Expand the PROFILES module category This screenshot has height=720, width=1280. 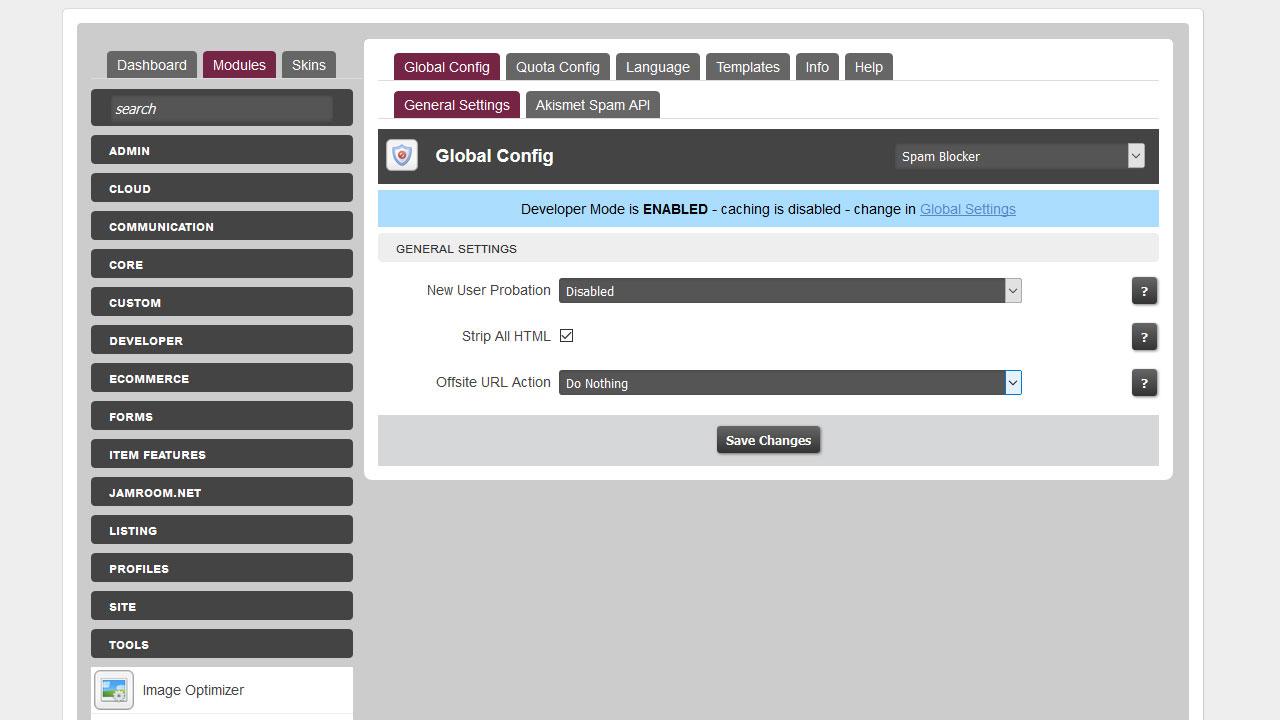click(x=222, y=568)
